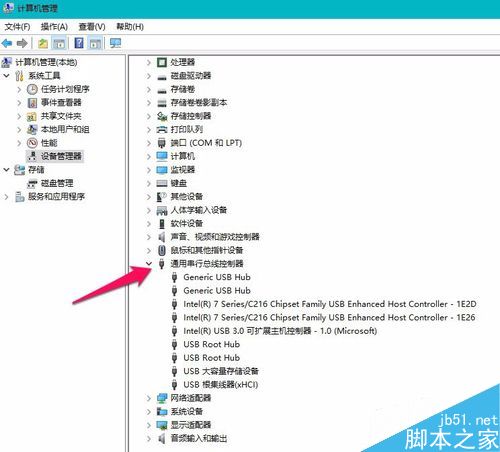Click the 性能 icon
Screen dimensions: 500x452
click(x=32, y=143)
